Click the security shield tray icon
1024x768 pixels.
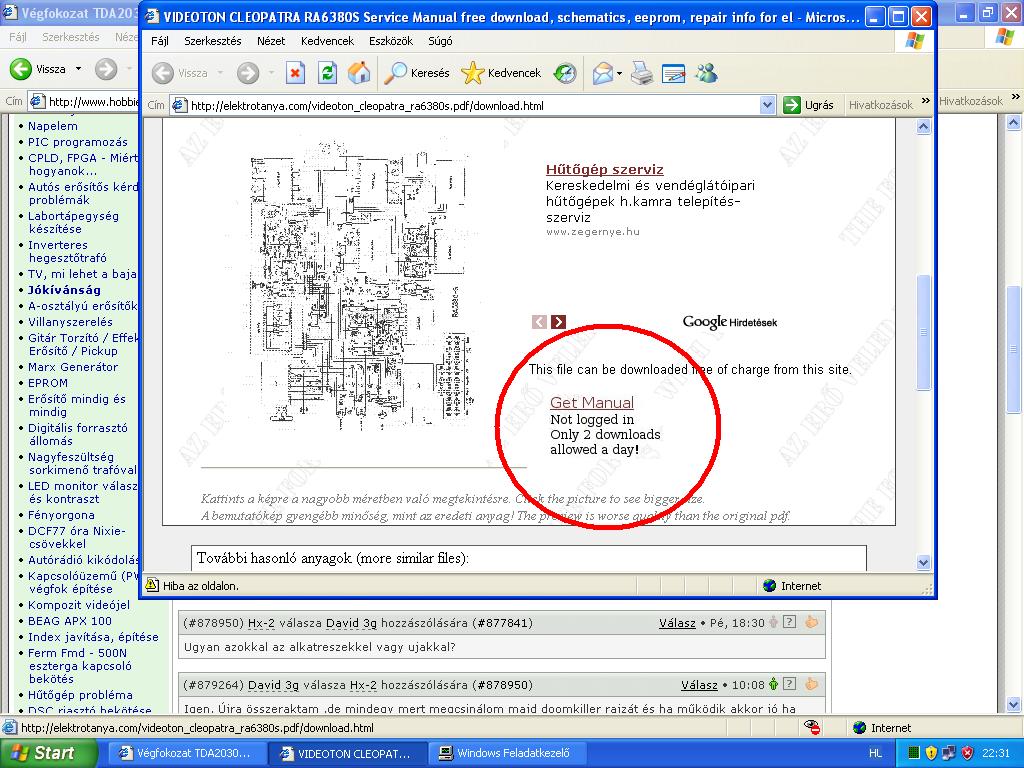[x=968, y=753]
